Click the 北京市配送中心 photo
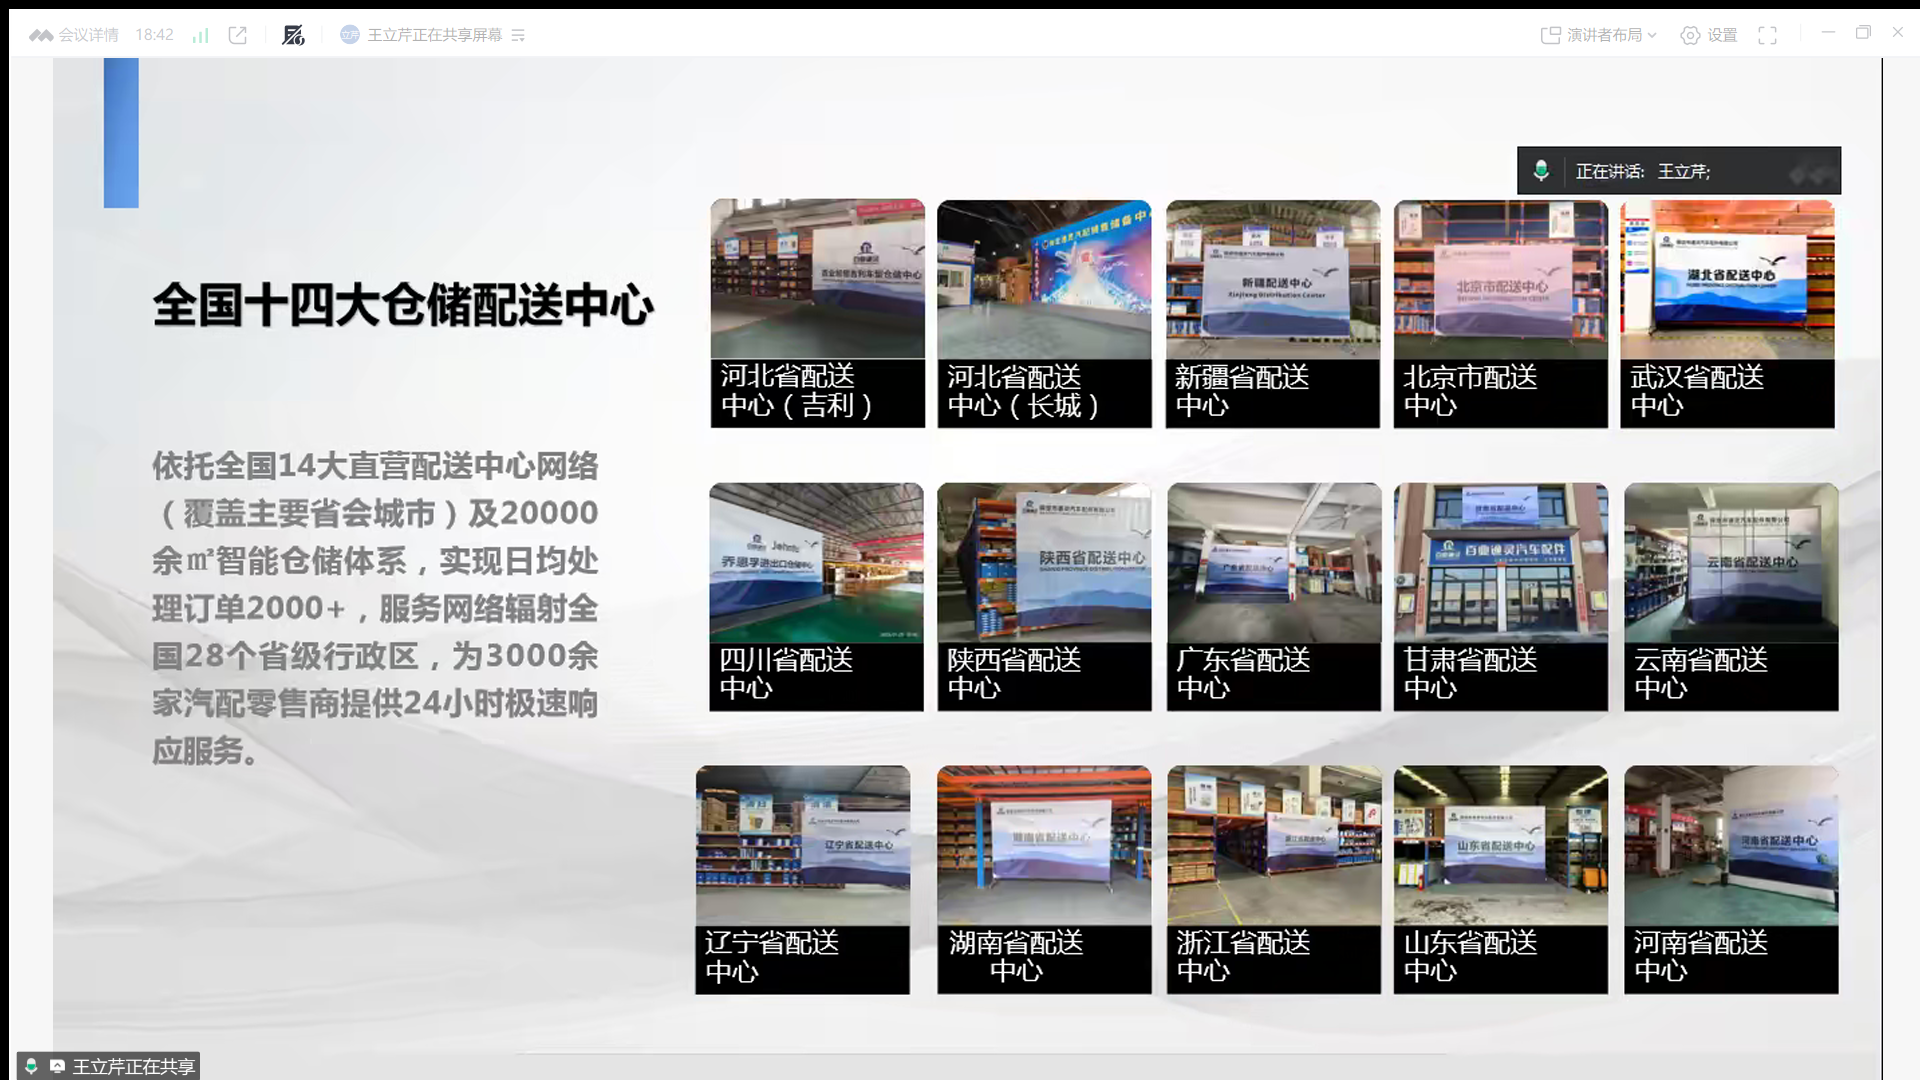Viewport: 1920px width, 1080px height. [1500, 280]
